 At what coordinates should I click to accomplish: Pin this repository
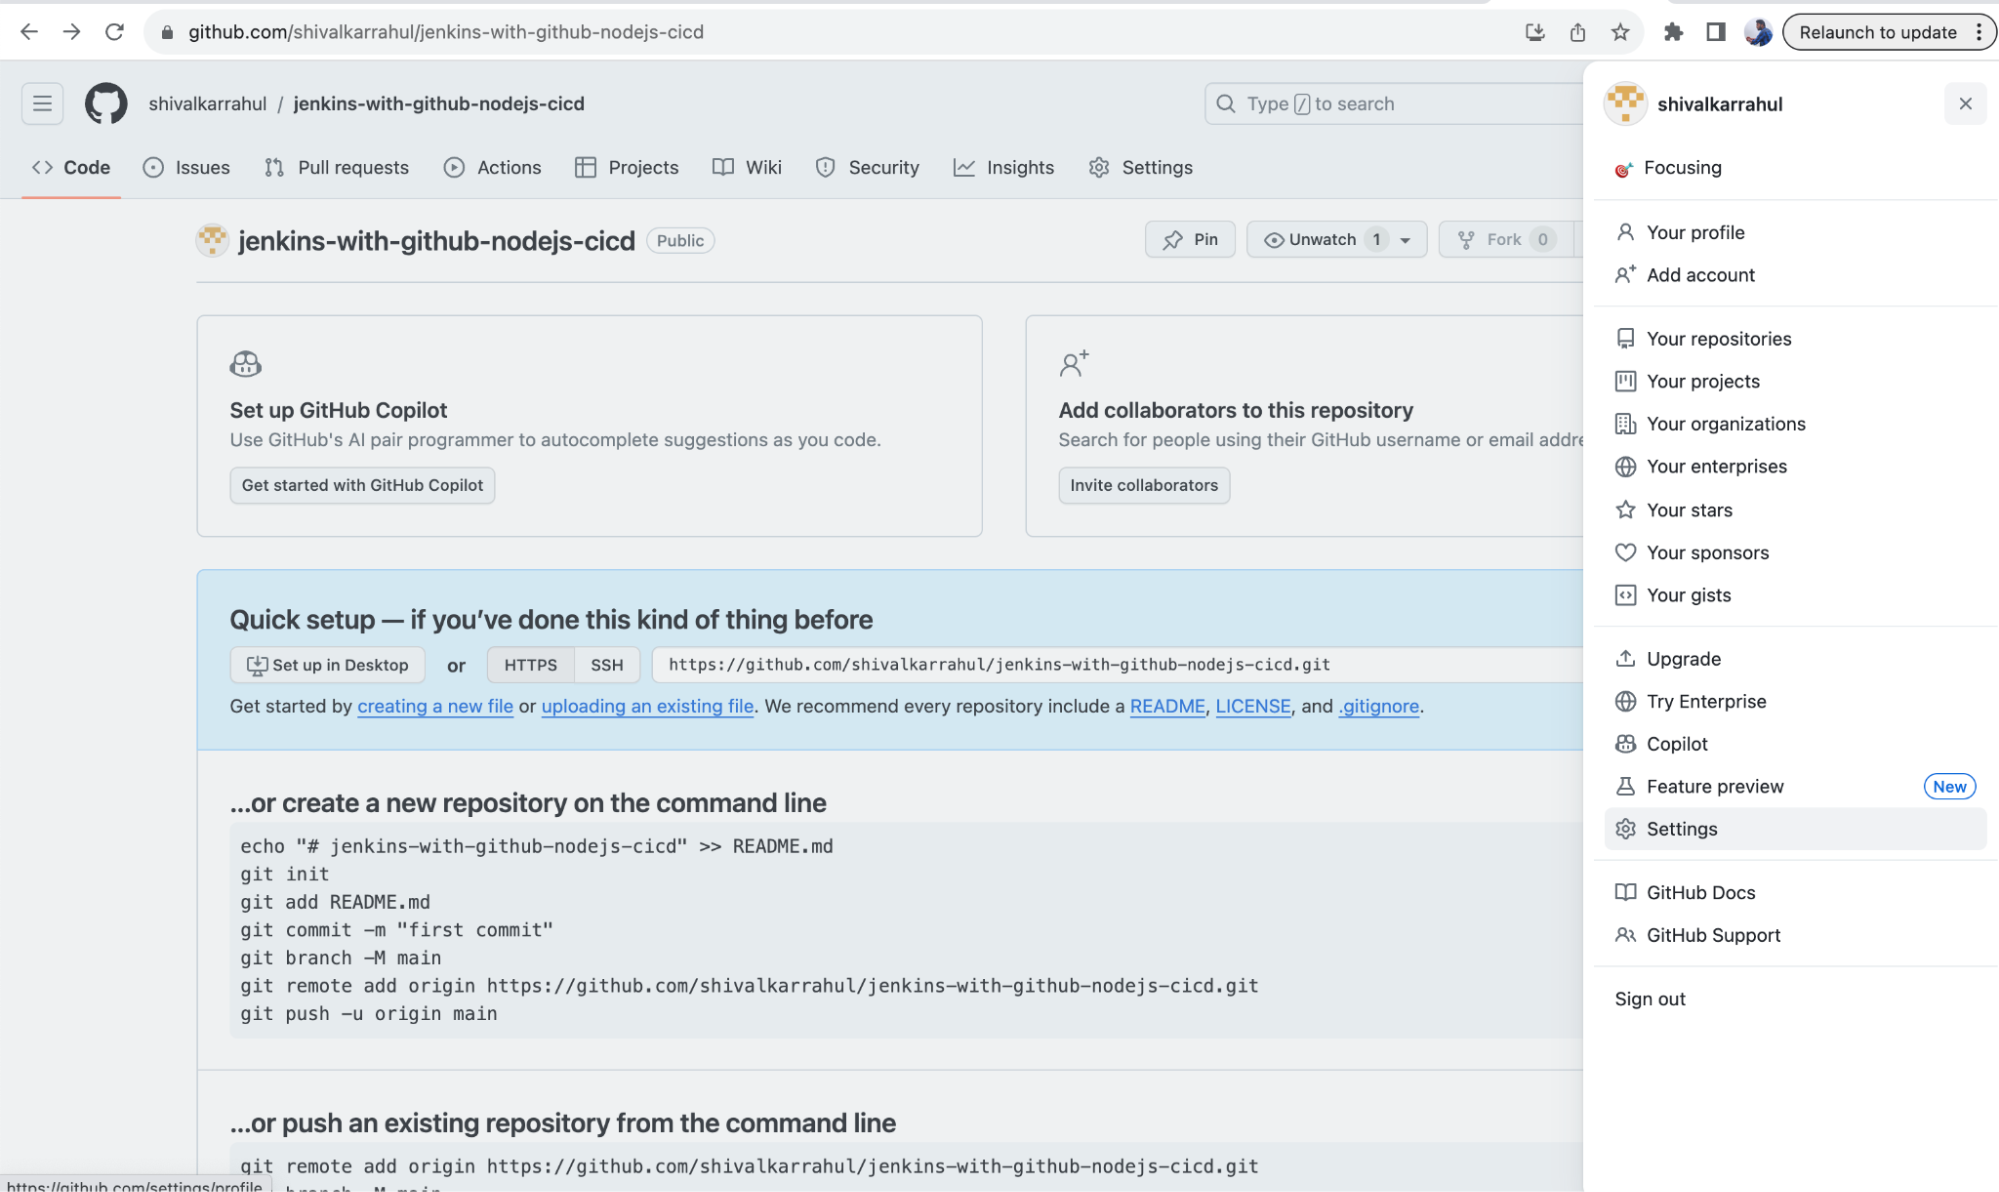1189,239
